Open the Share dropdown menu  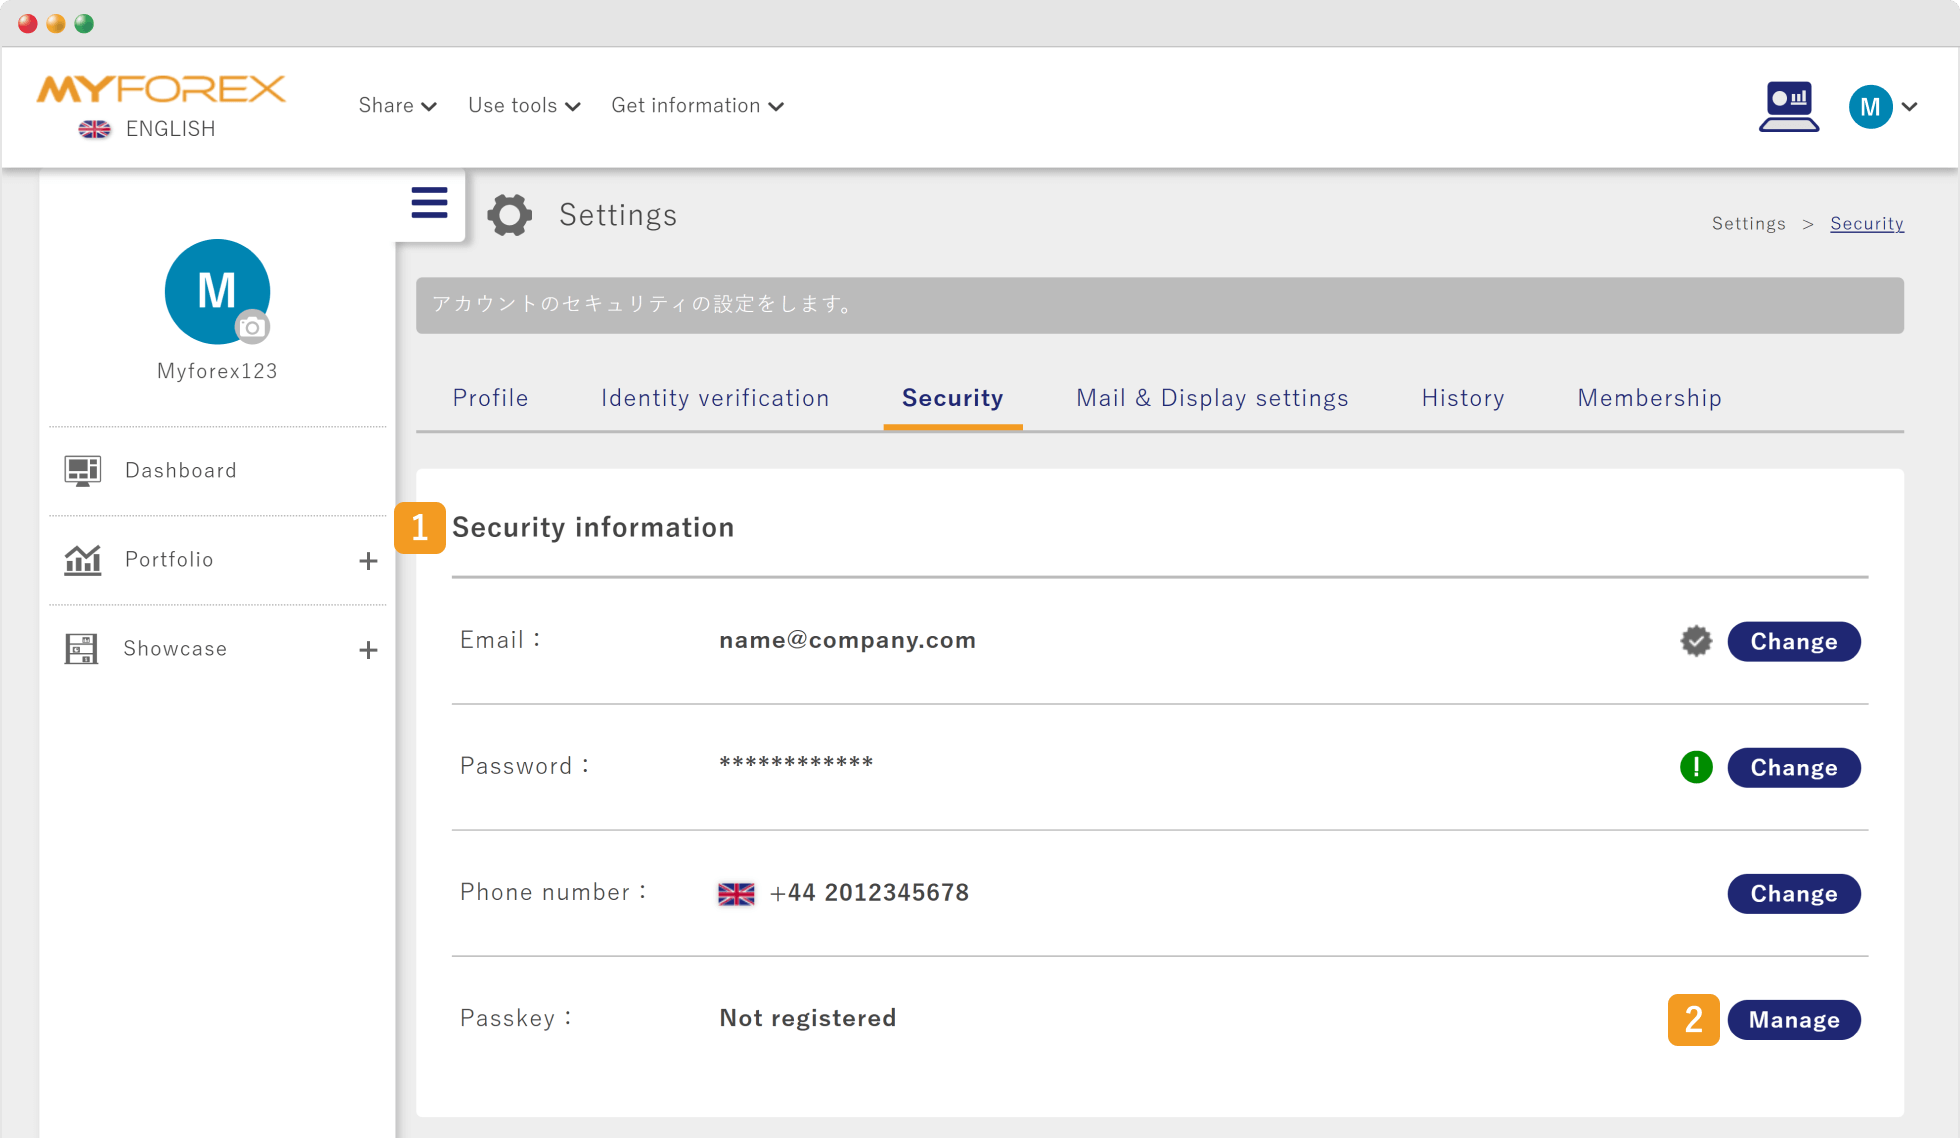pos(397,106)
